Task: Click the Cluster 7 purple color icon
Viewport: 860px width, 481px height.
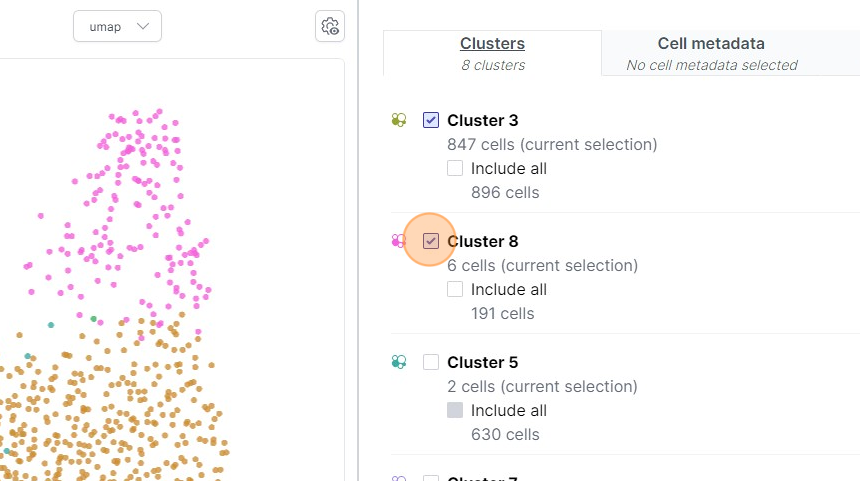Action: 399,478
